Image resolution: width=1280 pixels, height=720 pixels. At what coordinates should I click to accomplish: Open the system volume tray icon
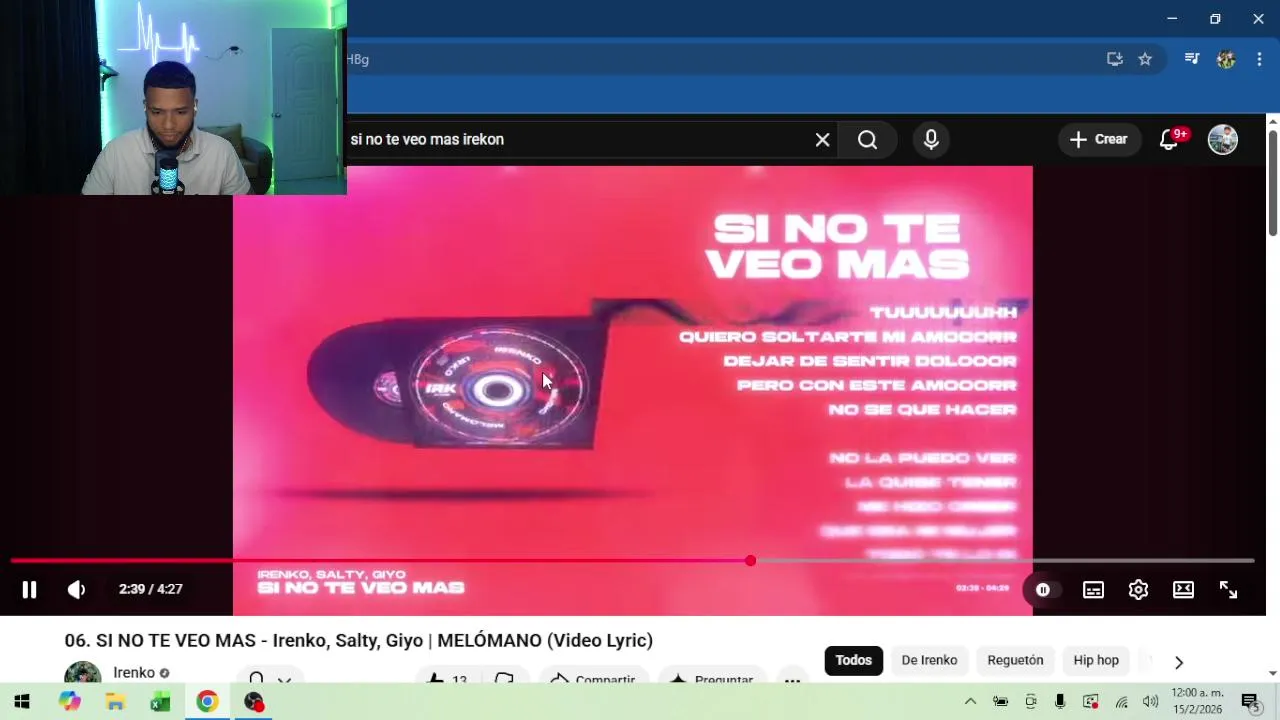[x=1151, y=702]
